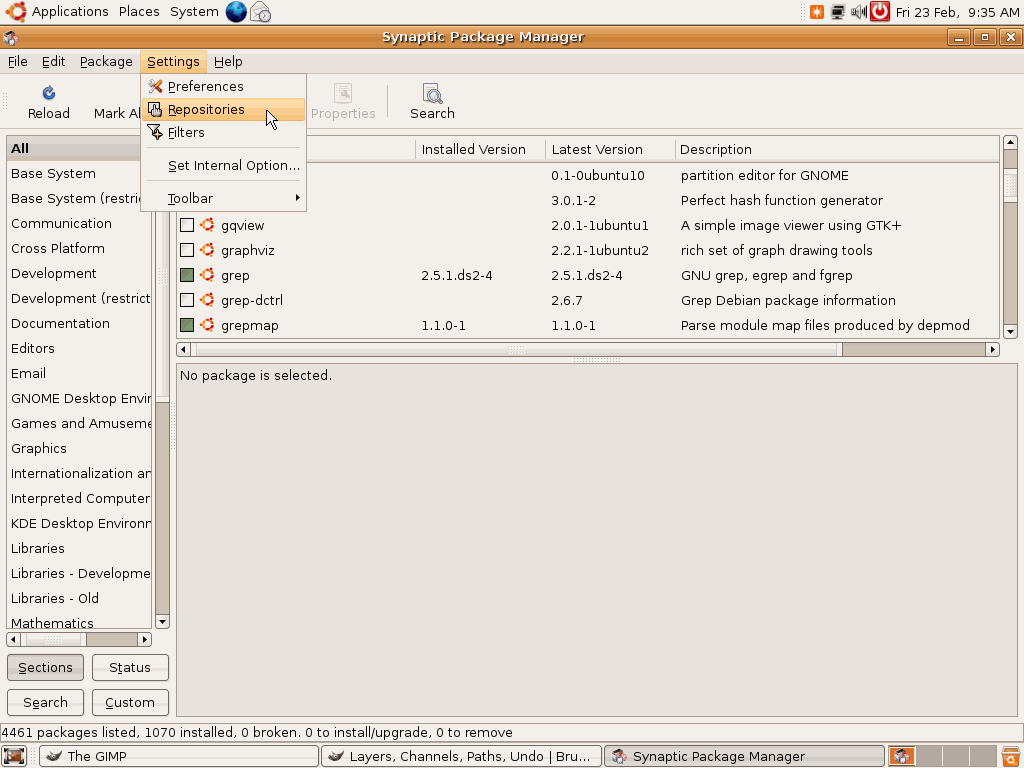Open the System panel menu

194,12
